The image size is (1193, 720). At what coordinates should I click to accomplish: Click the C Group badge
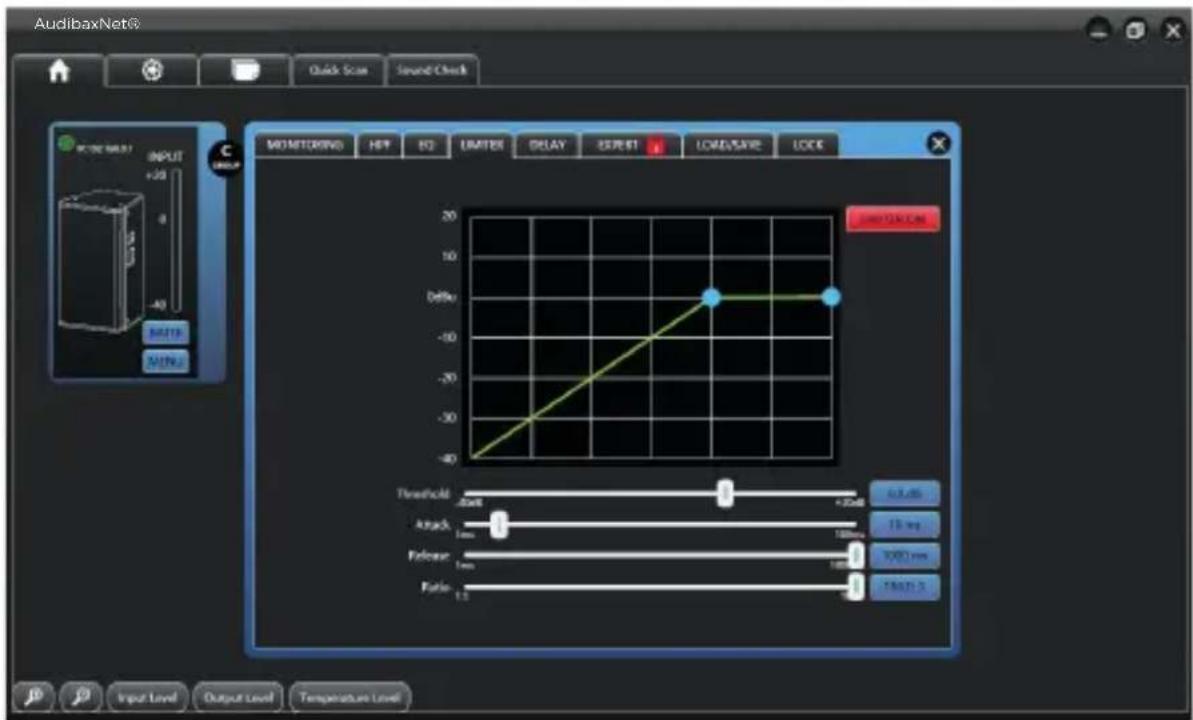pos(225,158)
